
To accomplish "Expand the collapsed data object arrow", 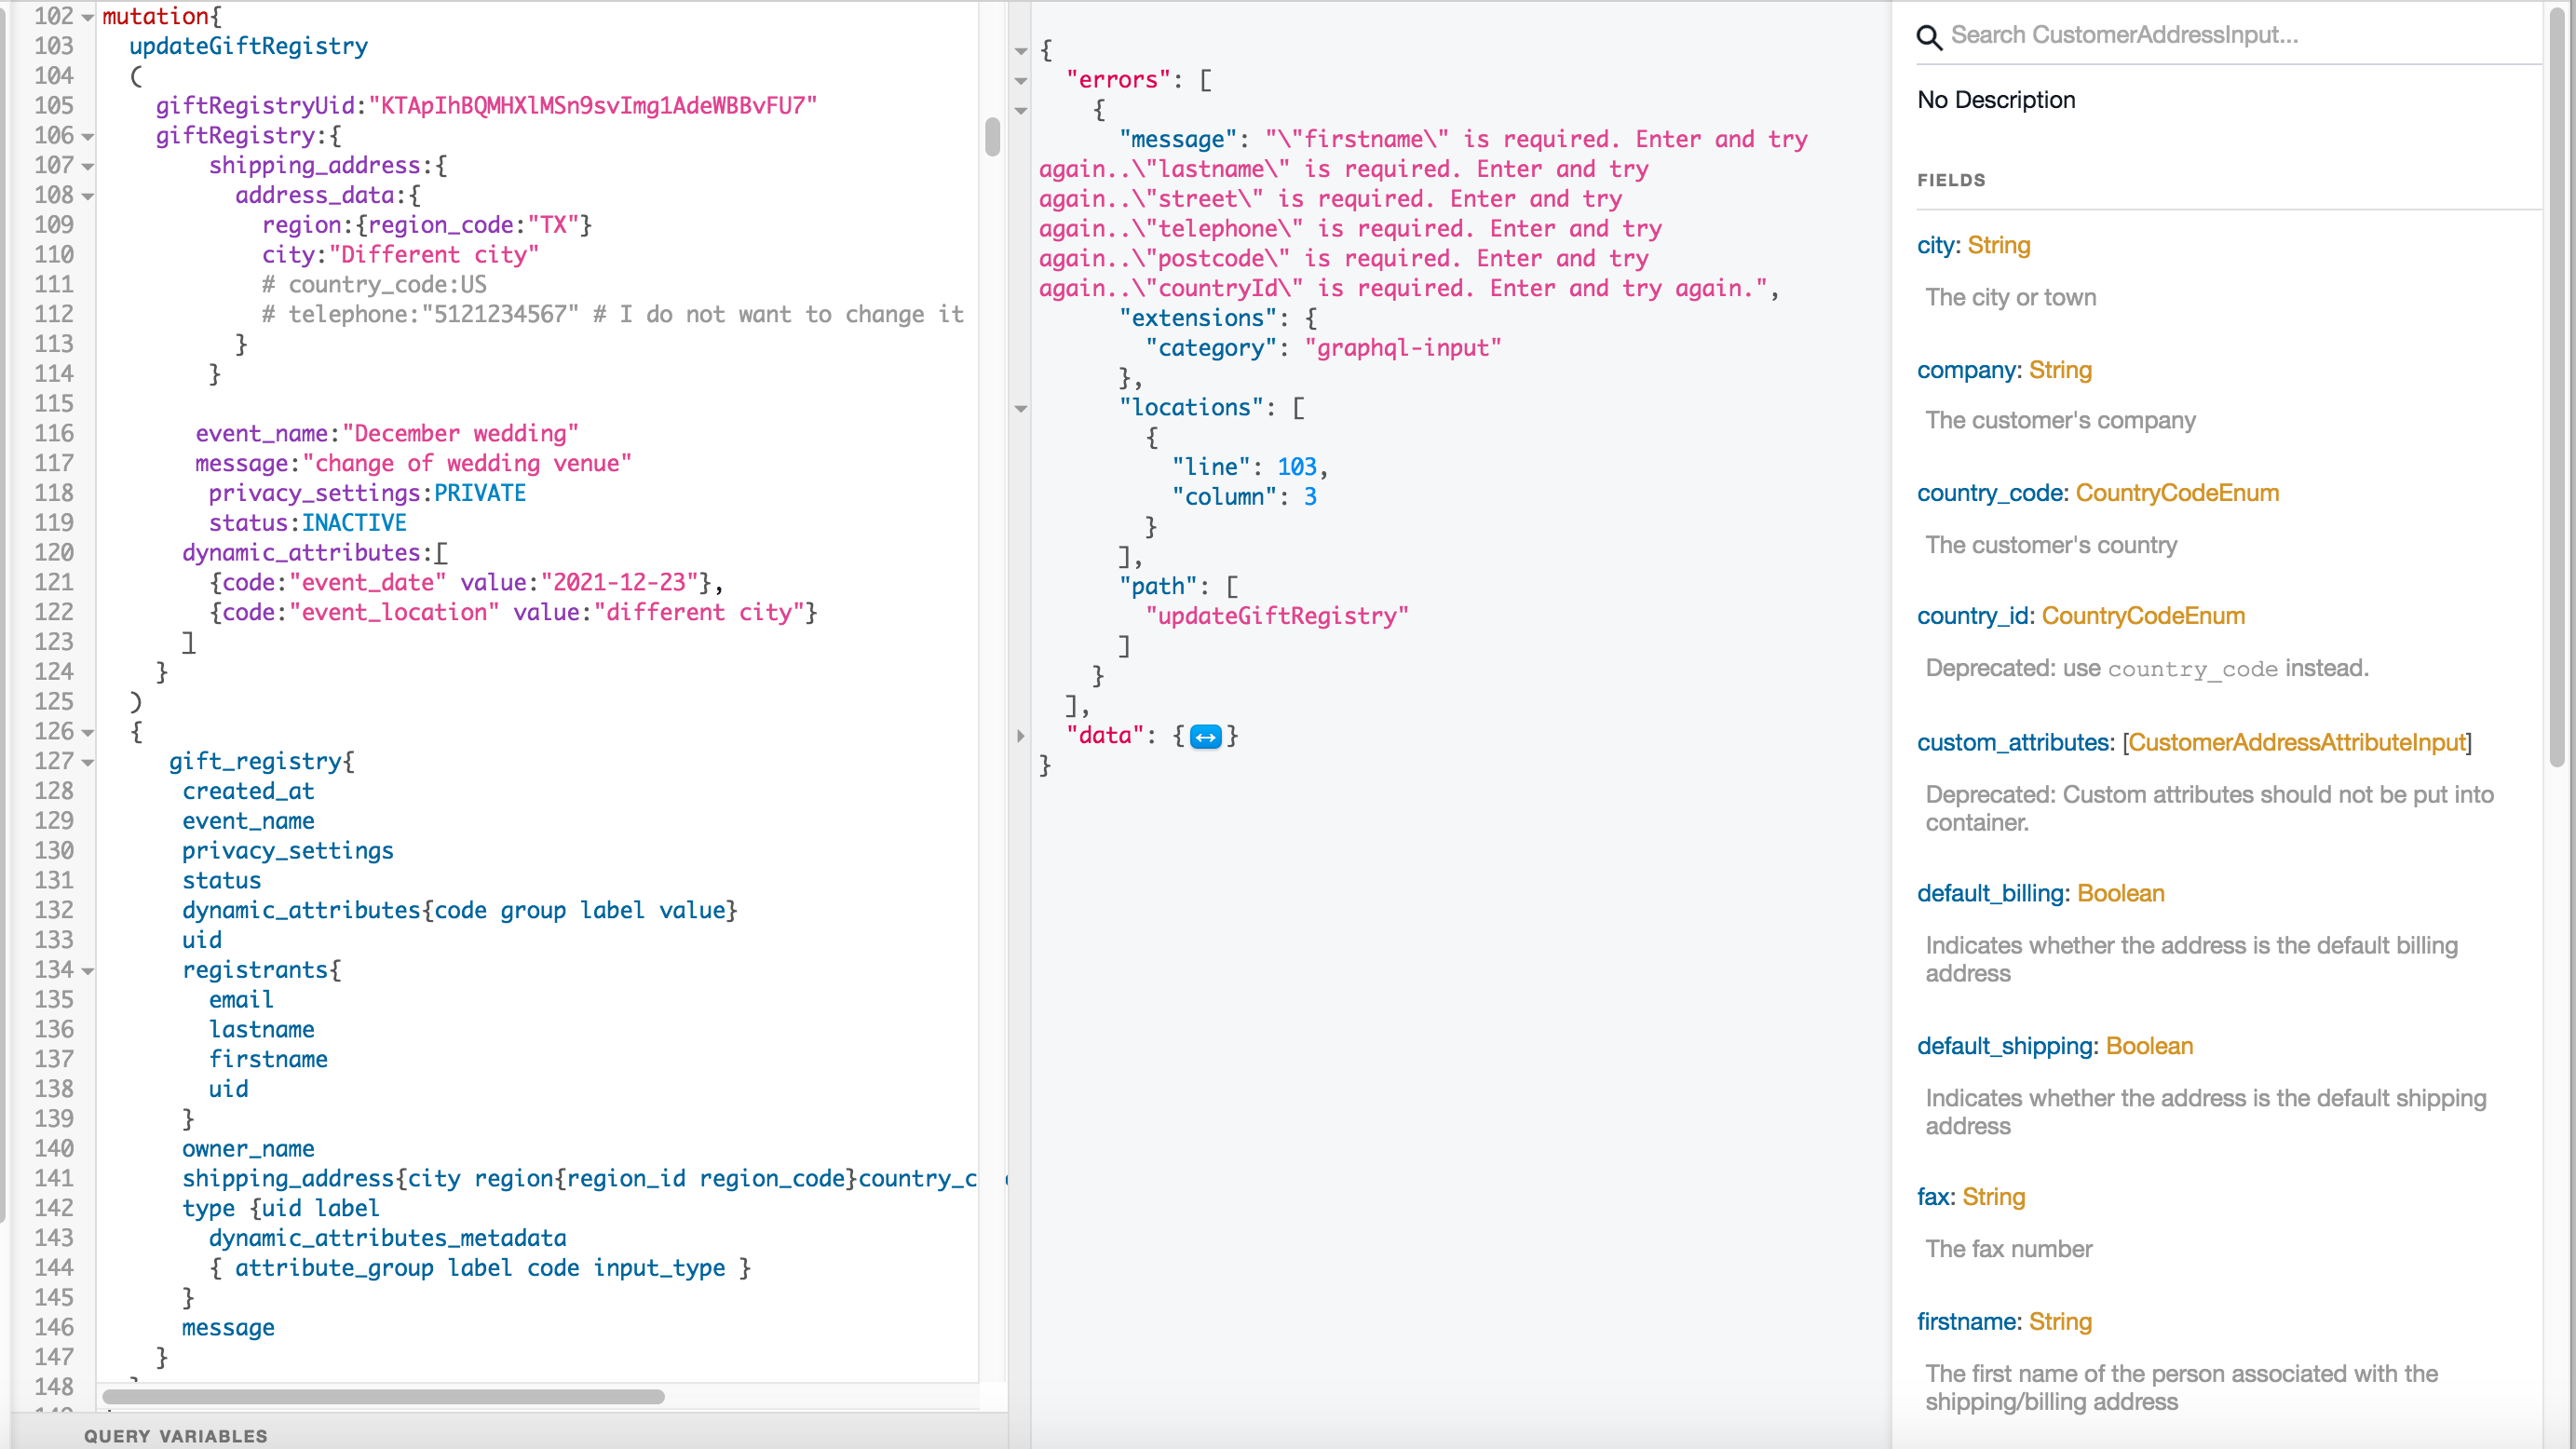I will tap(1021, 737).
